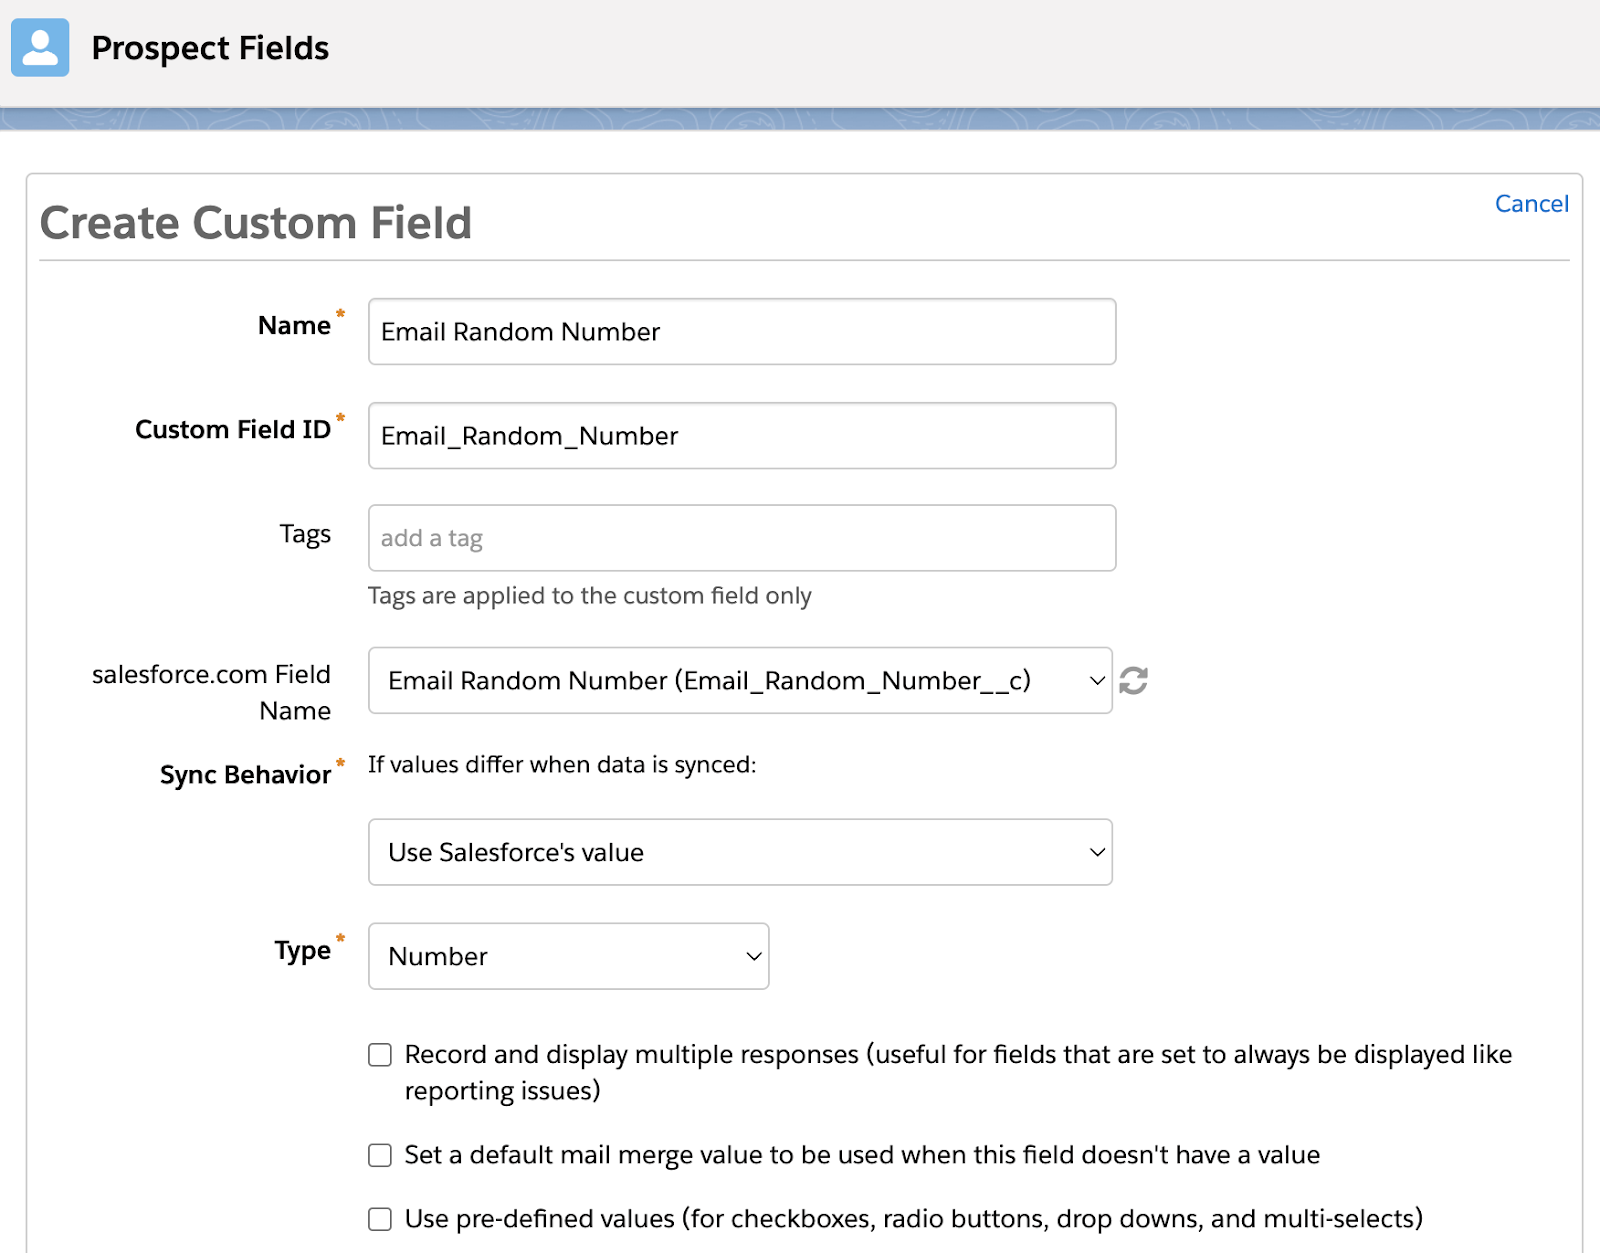
Task: Click the Custom Field ID label
Action: (x=233, y=430)
